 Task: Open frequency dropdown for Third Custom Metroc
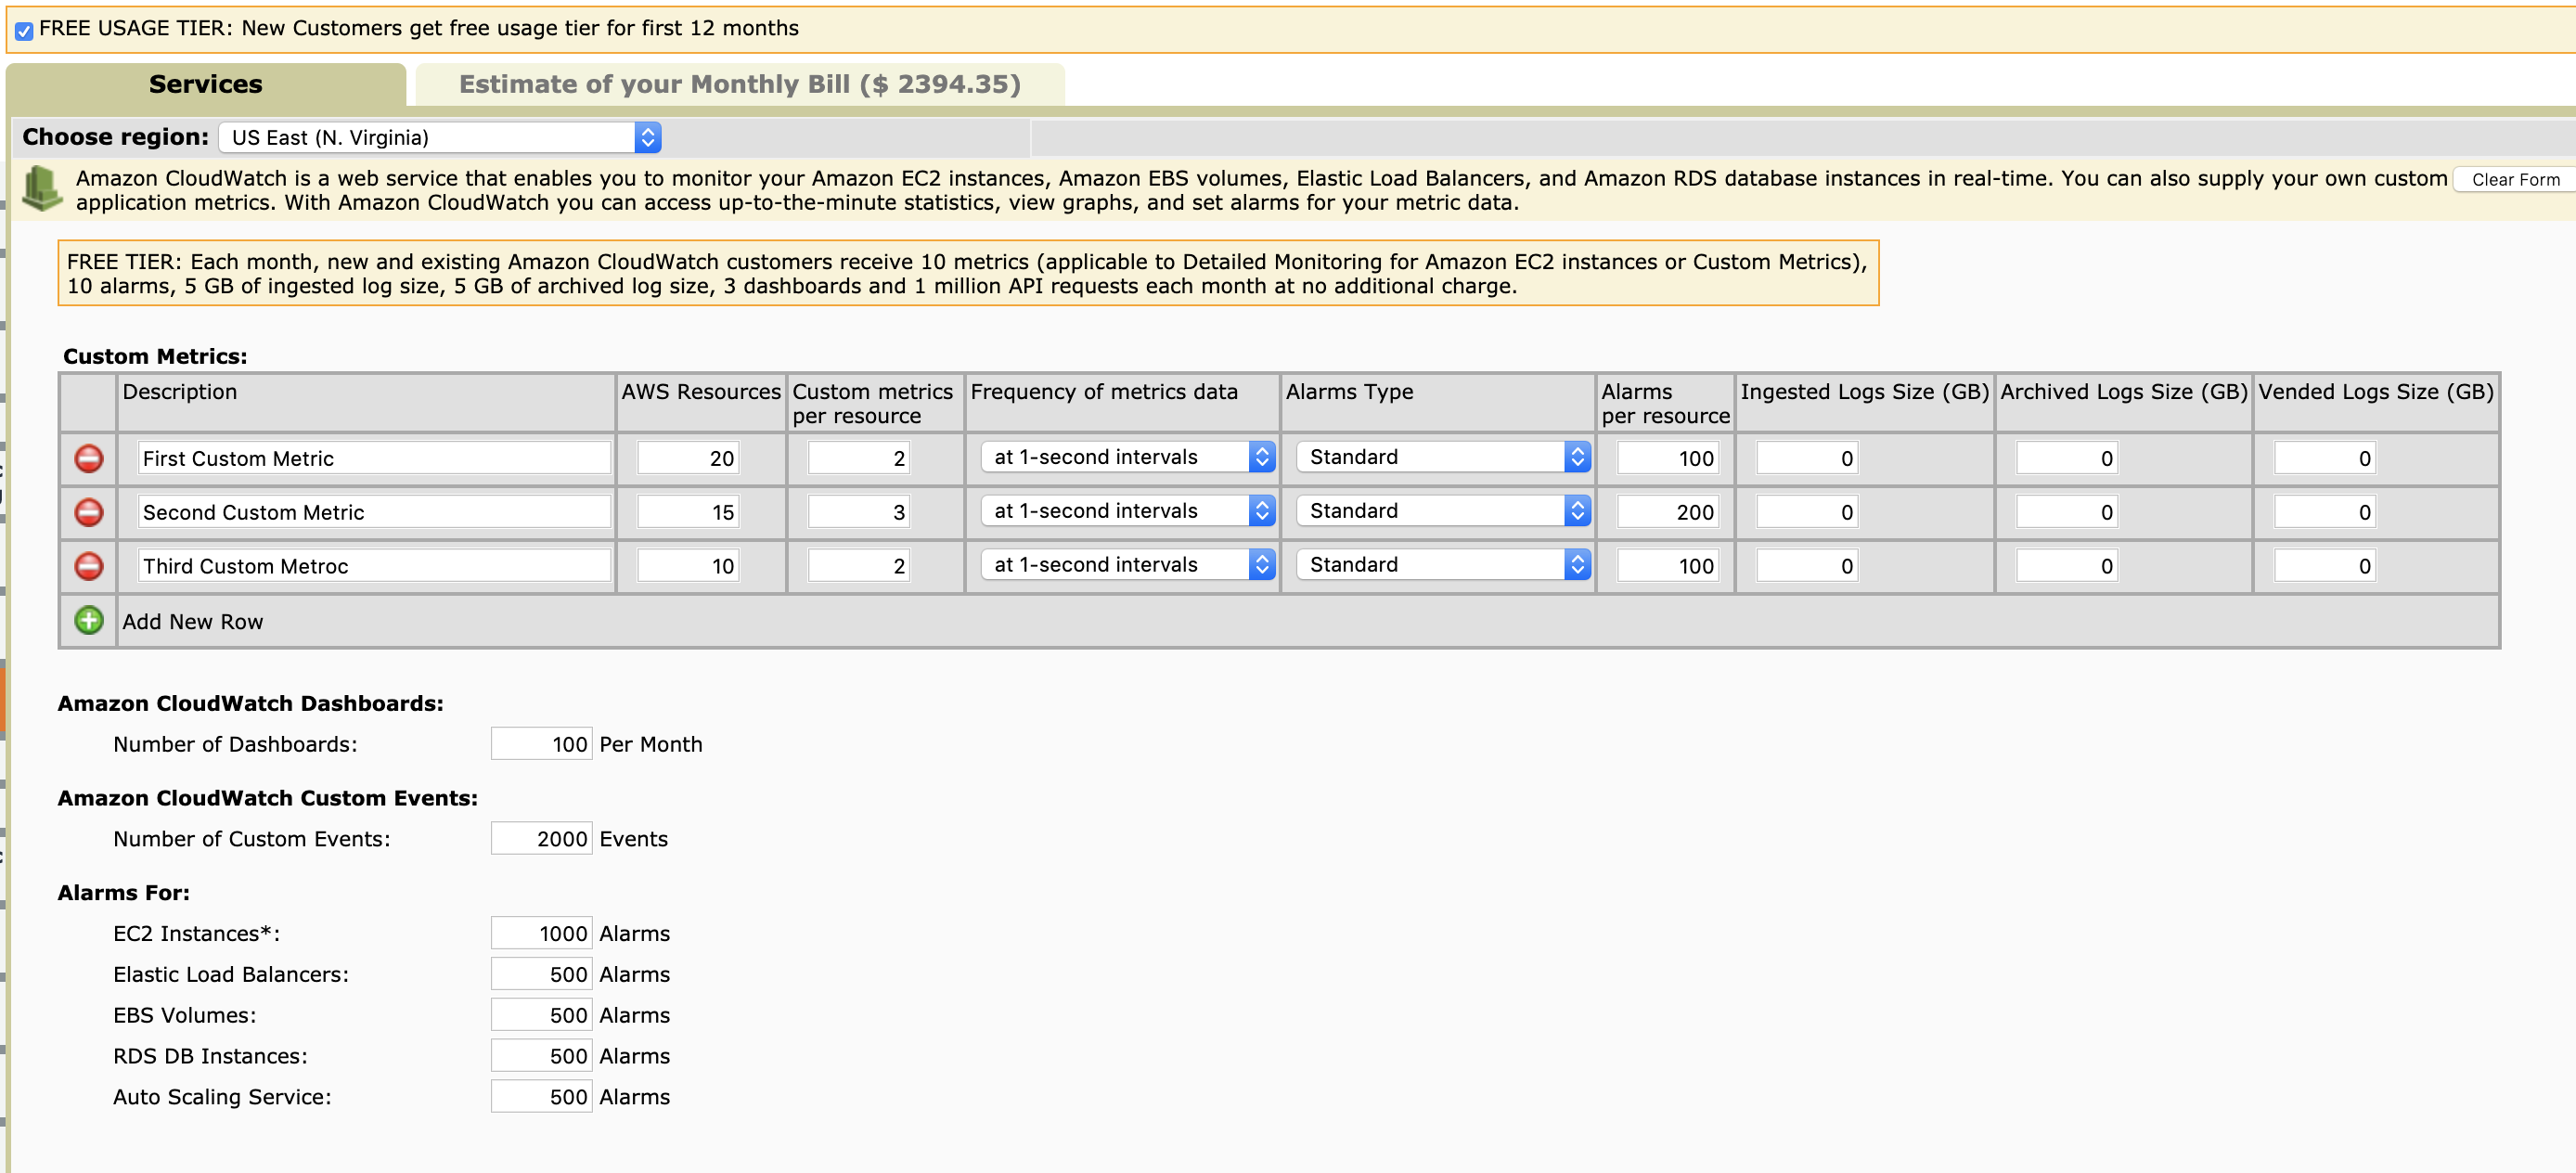coord(1126,565)
